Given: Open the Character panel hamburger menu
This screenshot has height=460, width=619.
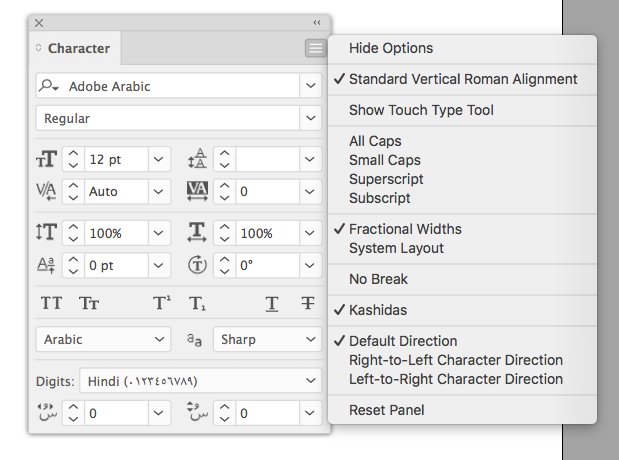Looking at the screenshot, I should [x=315, y=48].
